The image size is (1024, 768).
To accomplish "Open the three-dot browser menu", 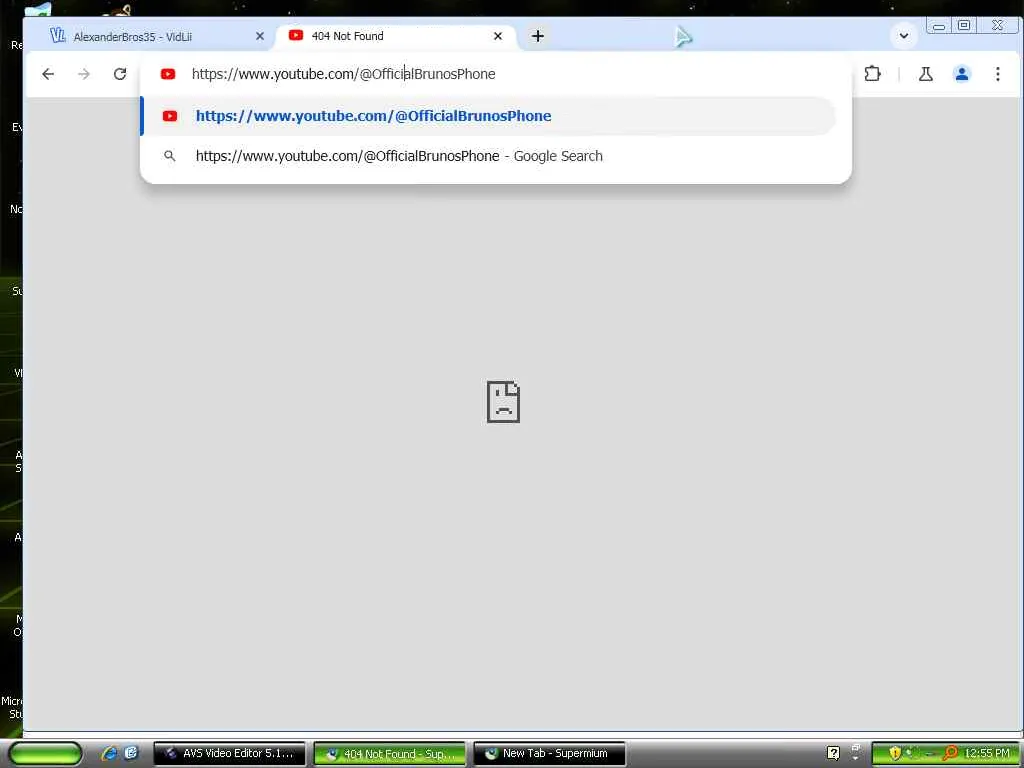I will pos(997,74).
